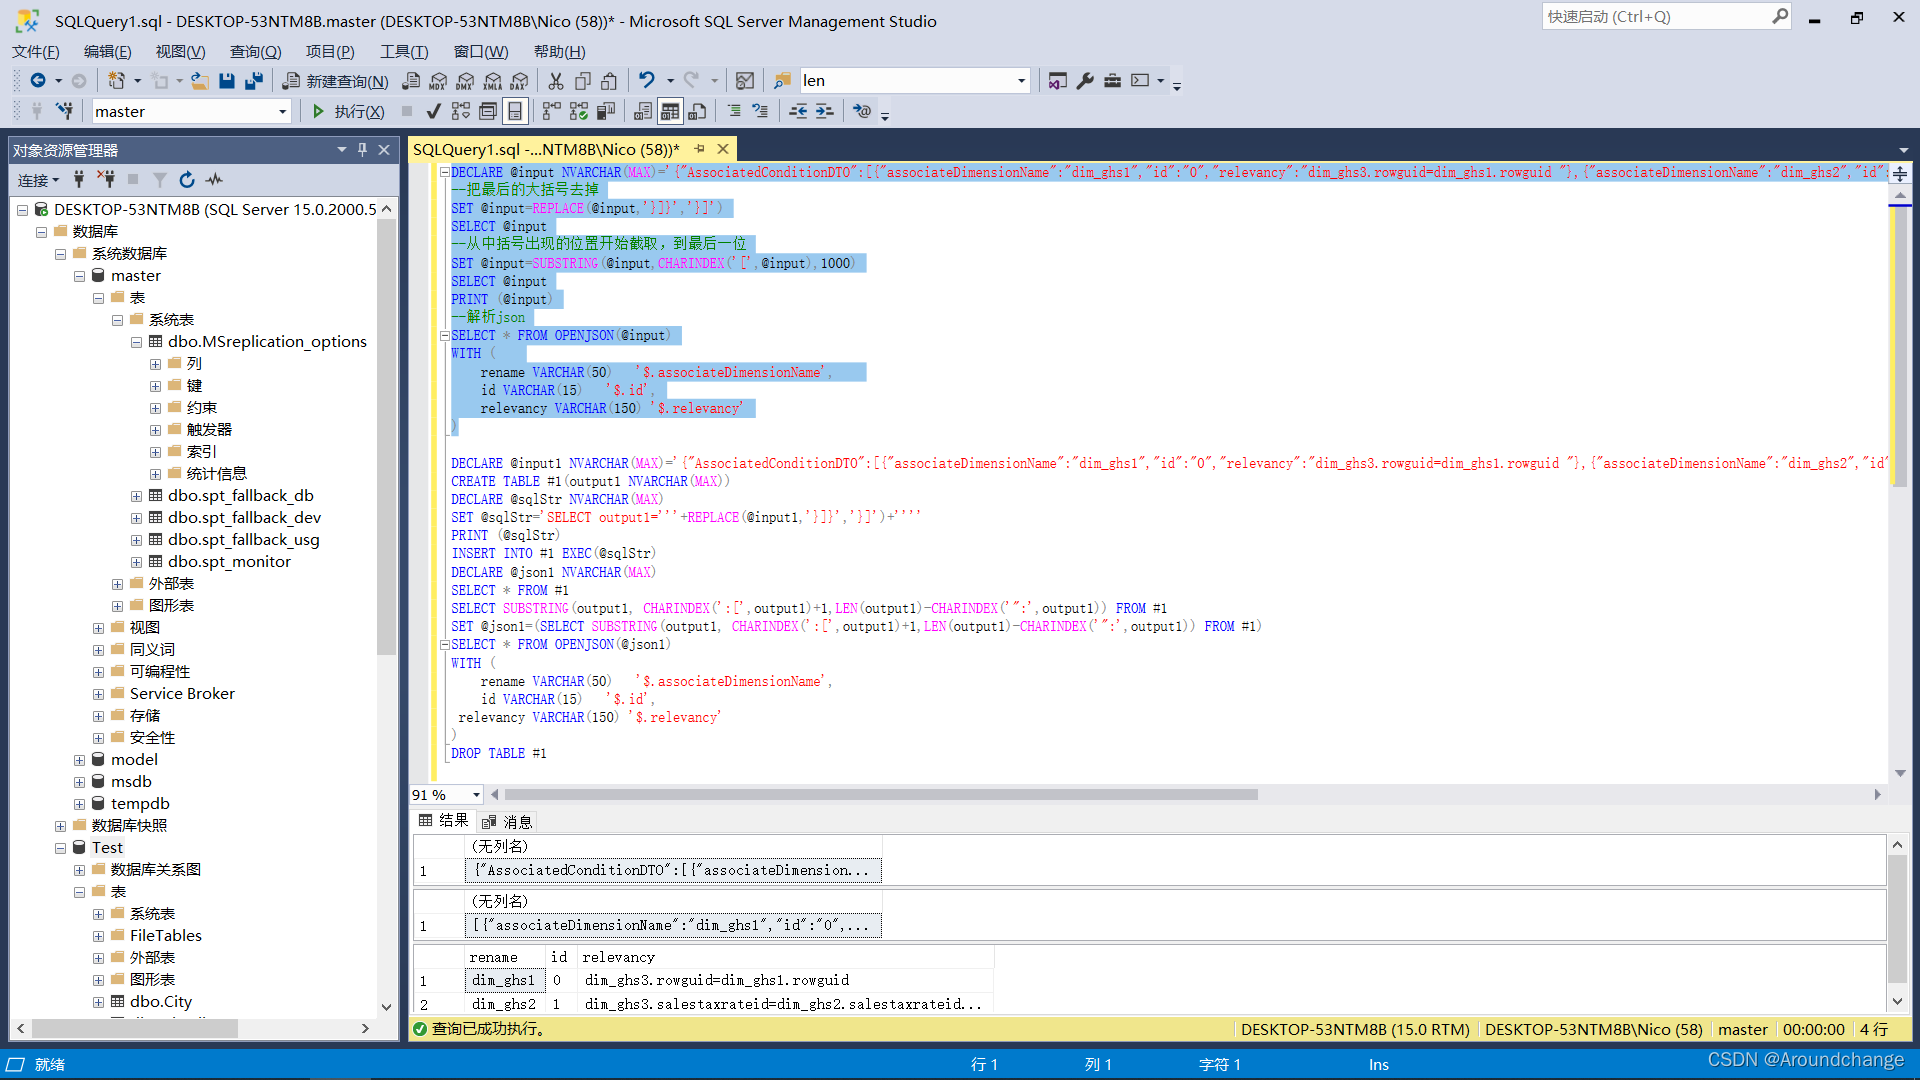Click the Results to Grid icon

(670, 111)
